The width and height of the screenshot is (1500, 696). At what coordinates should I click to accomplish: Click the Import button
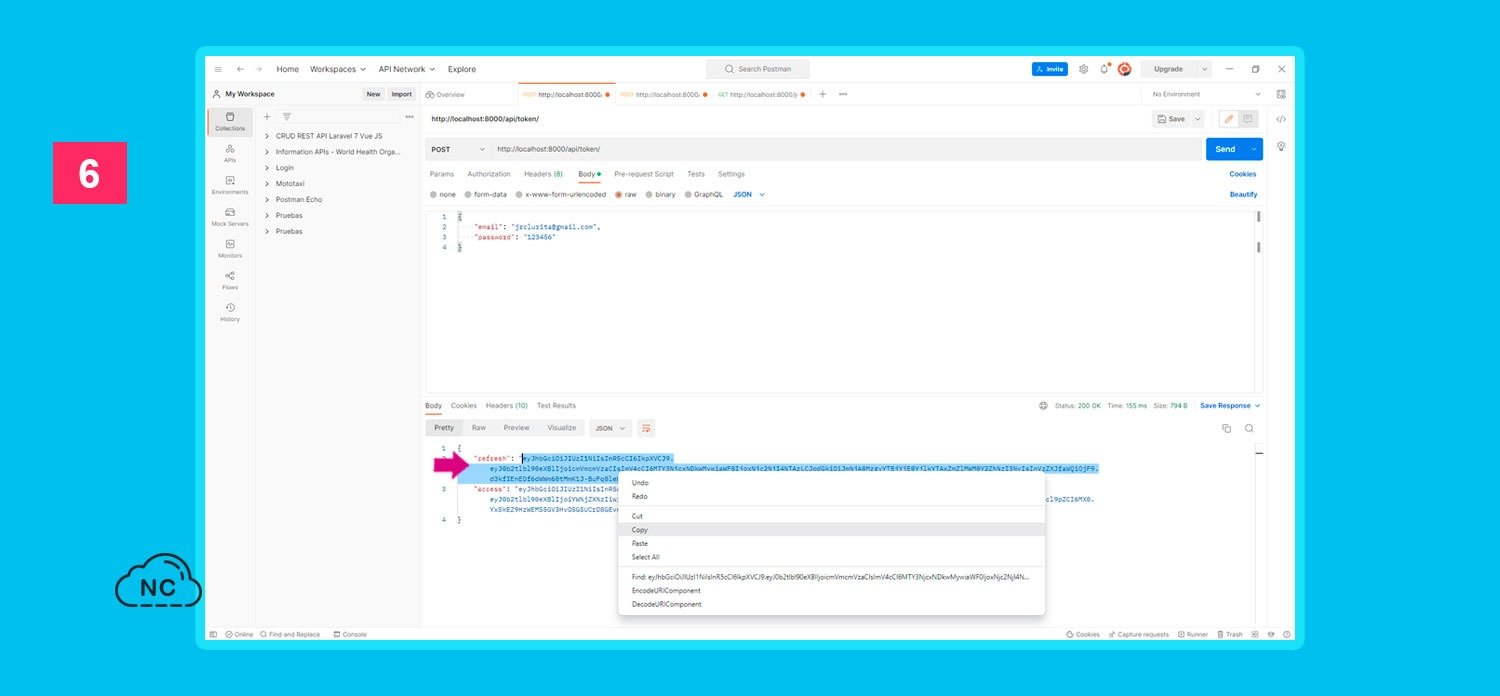[402, 94]
